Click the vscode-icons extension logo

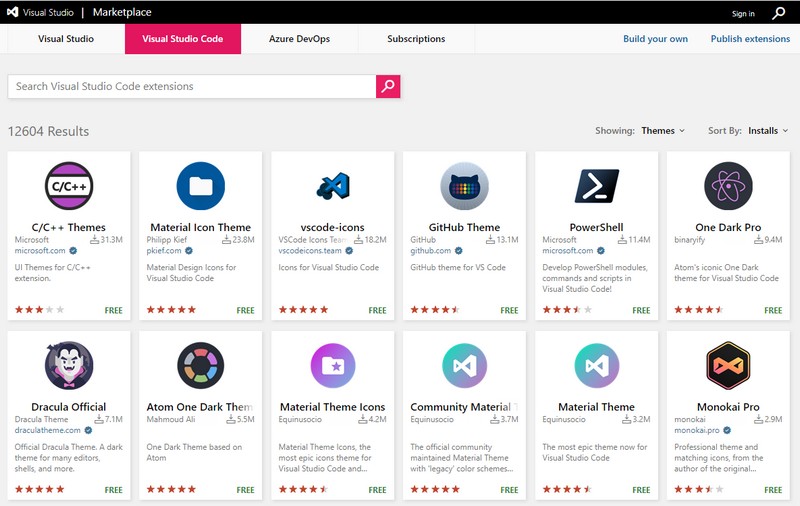pos(333,186)
